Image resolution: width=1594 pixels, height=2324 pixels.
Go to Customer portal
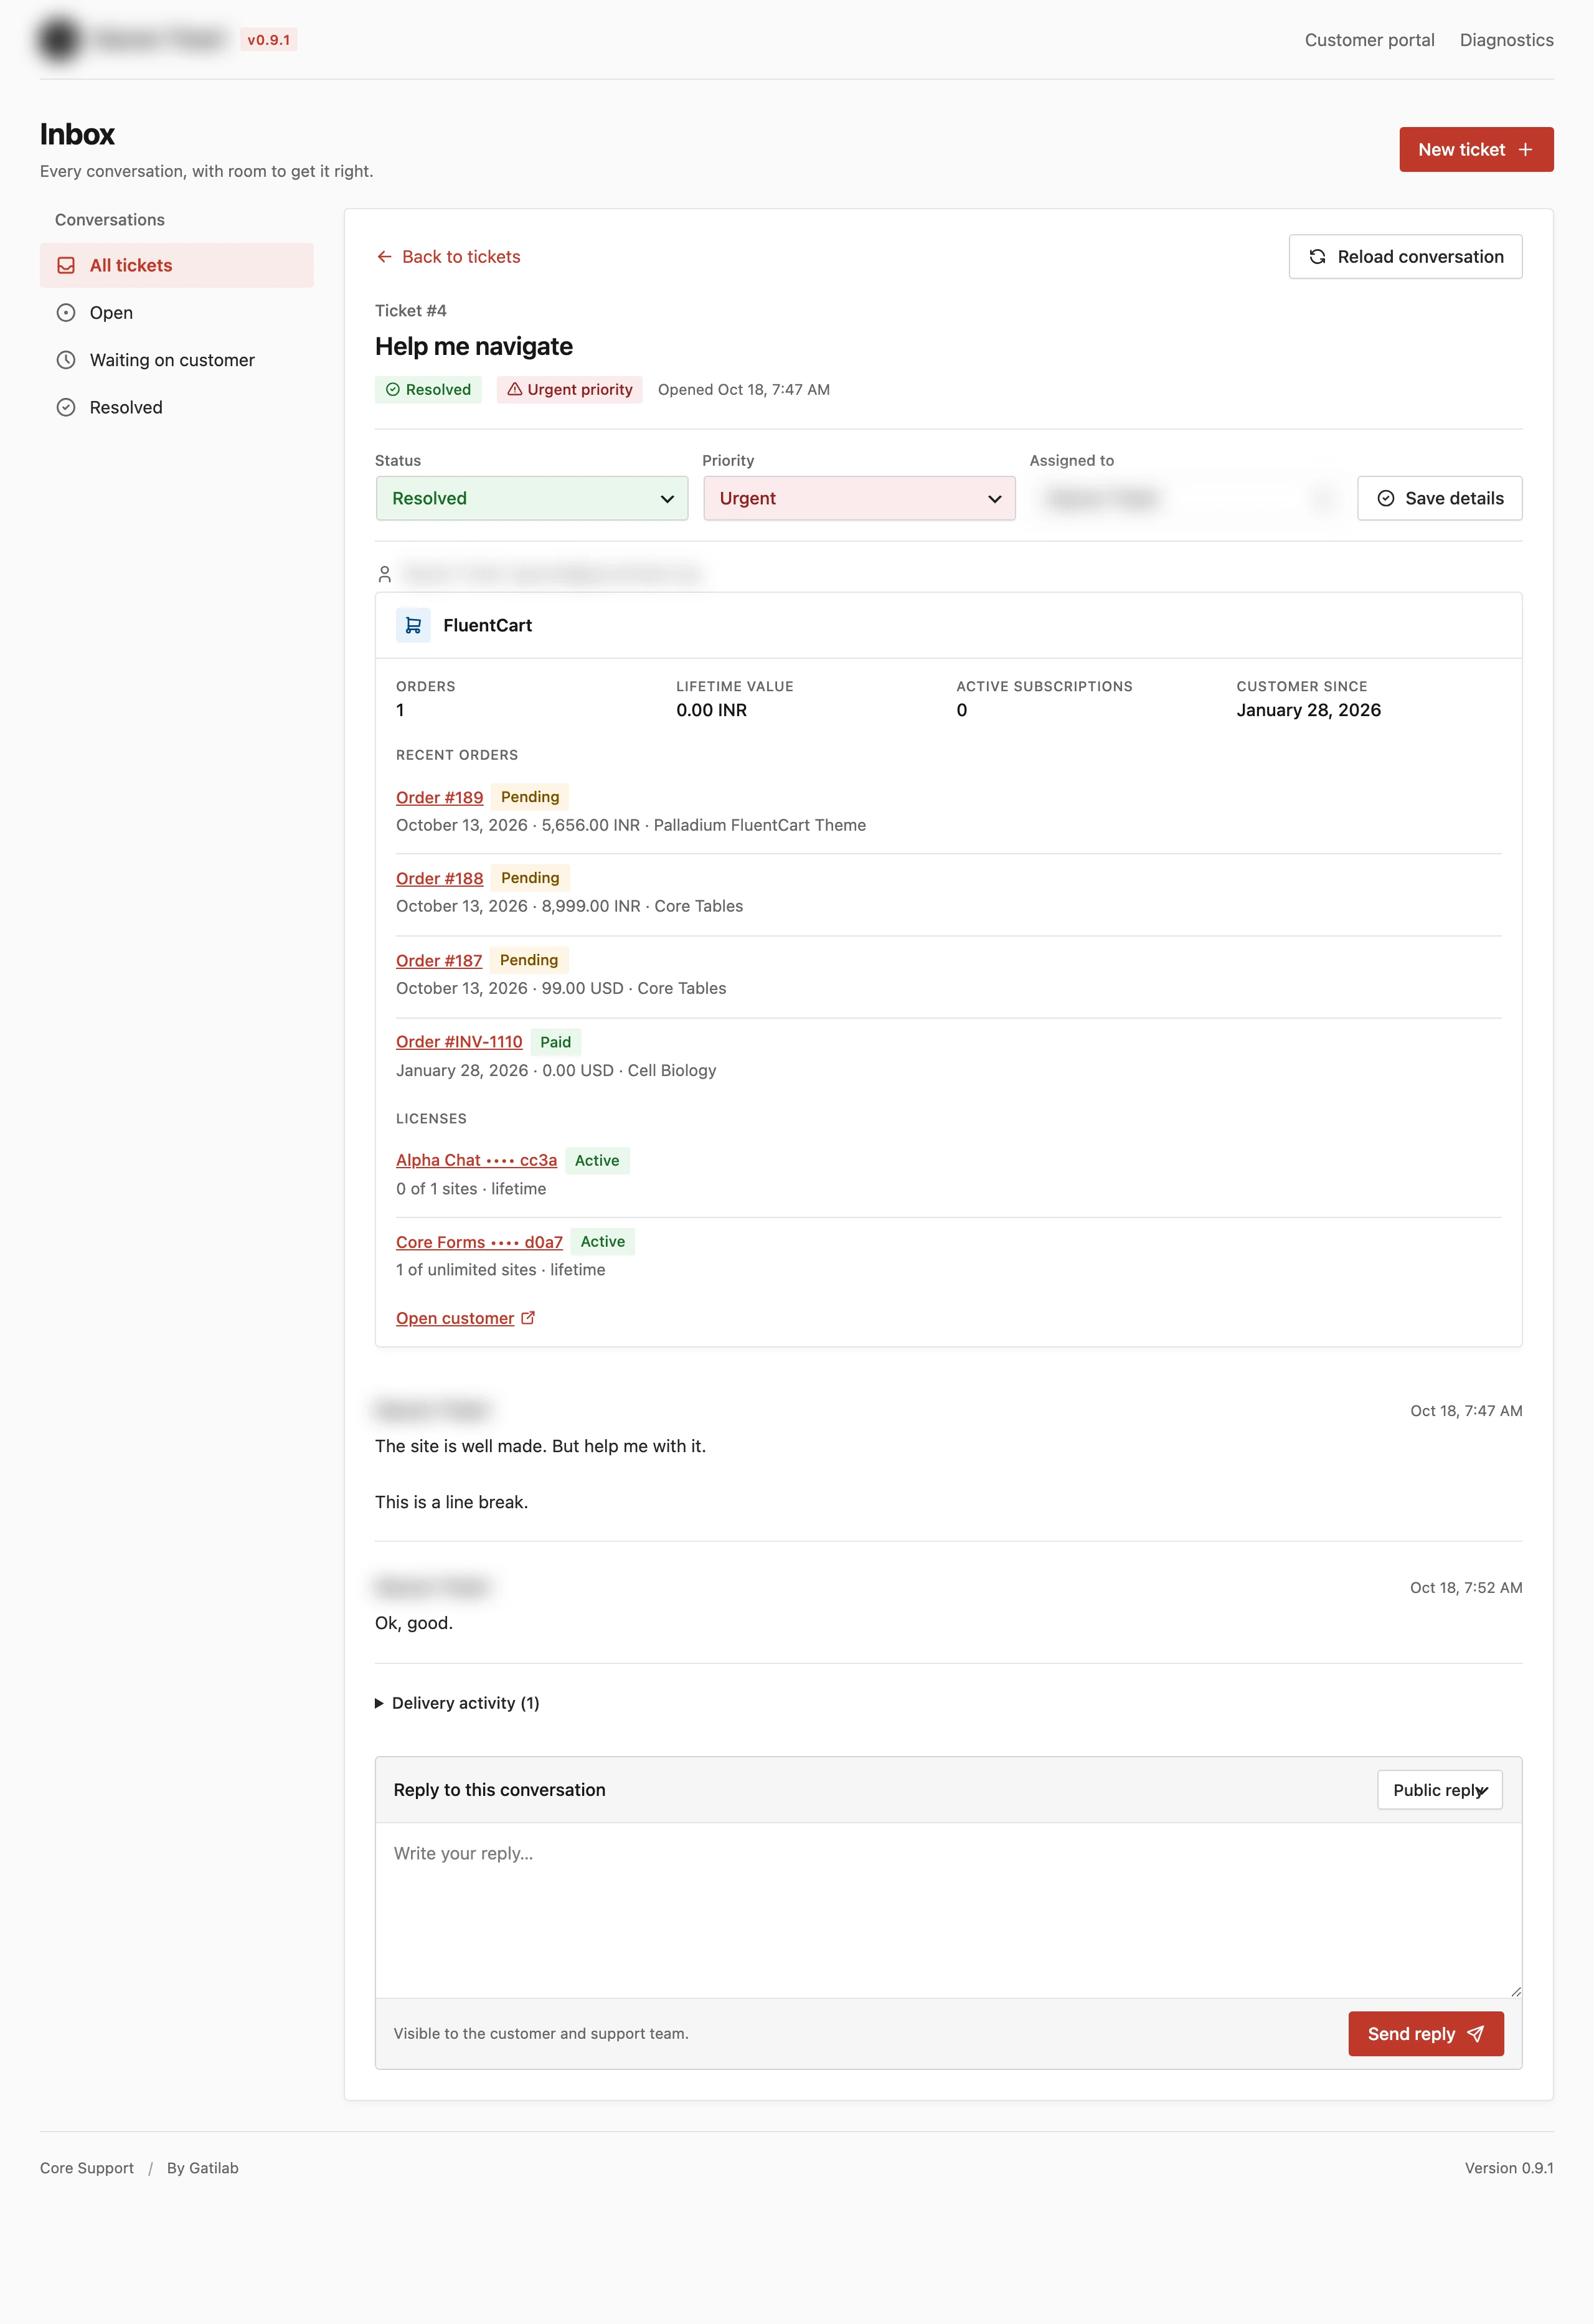[x=1369, y=40]
